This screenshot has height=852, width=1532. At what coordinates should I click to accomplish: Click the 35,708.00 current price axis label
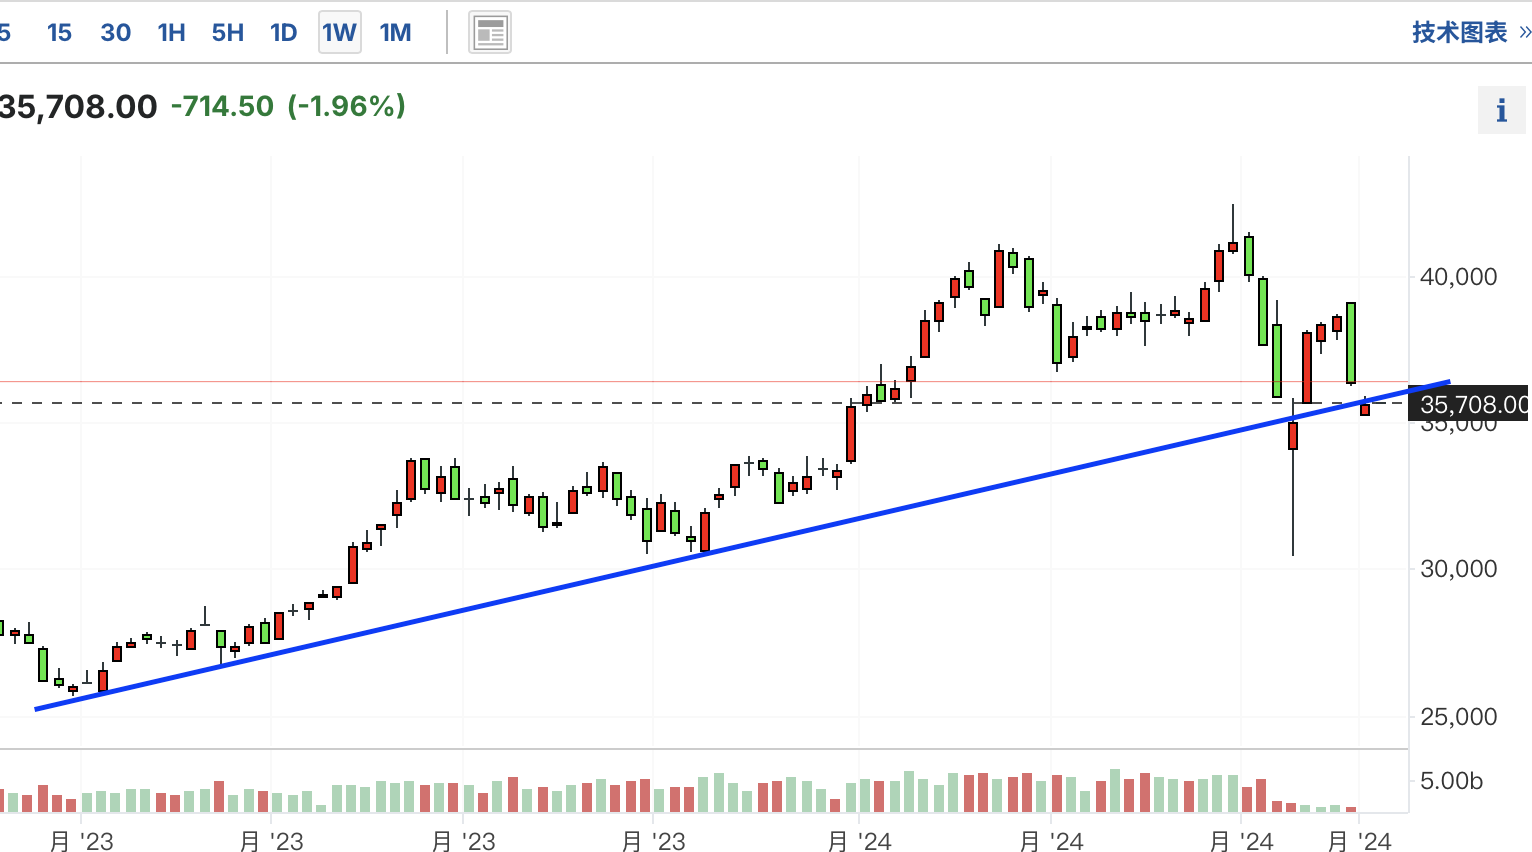[1470, 404]
